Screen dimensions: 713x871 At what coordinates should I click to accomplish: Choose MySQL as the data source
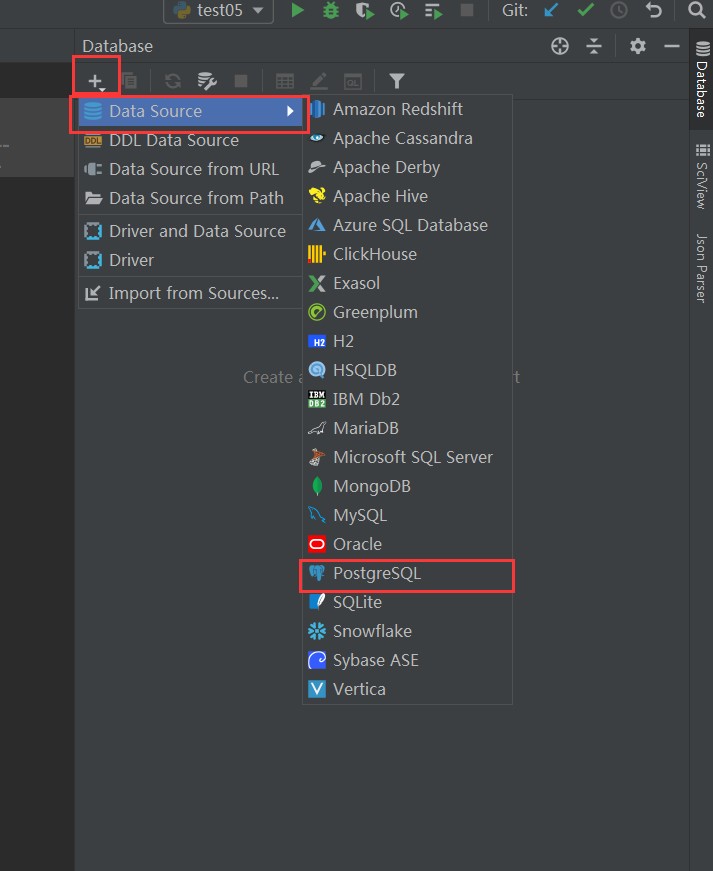360,515
